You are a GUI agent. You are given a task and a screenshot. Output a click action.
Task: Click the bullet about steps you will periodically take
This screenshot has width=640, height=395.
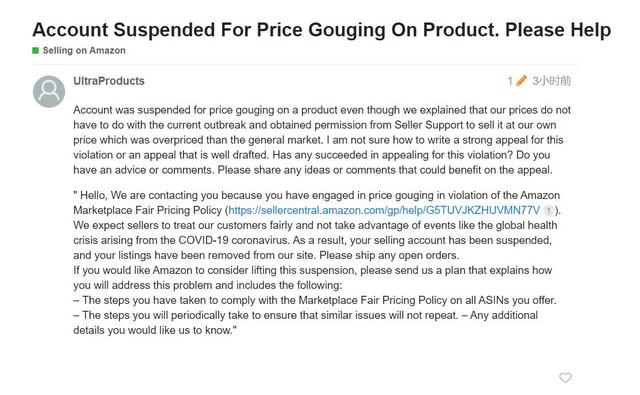click(x=265, y=315)
